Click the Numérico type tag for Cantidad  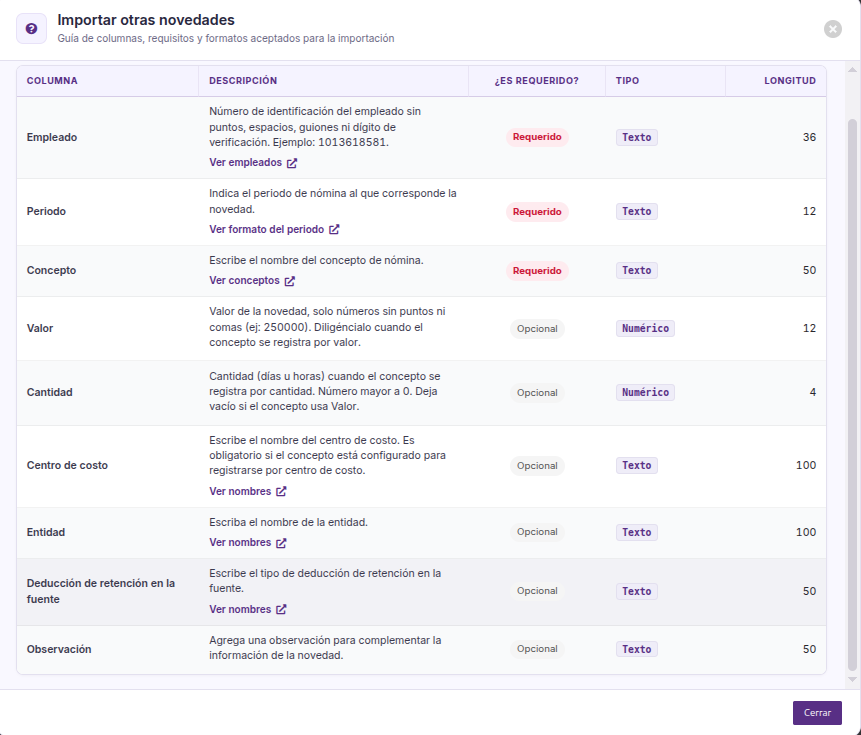coord(645,392)
